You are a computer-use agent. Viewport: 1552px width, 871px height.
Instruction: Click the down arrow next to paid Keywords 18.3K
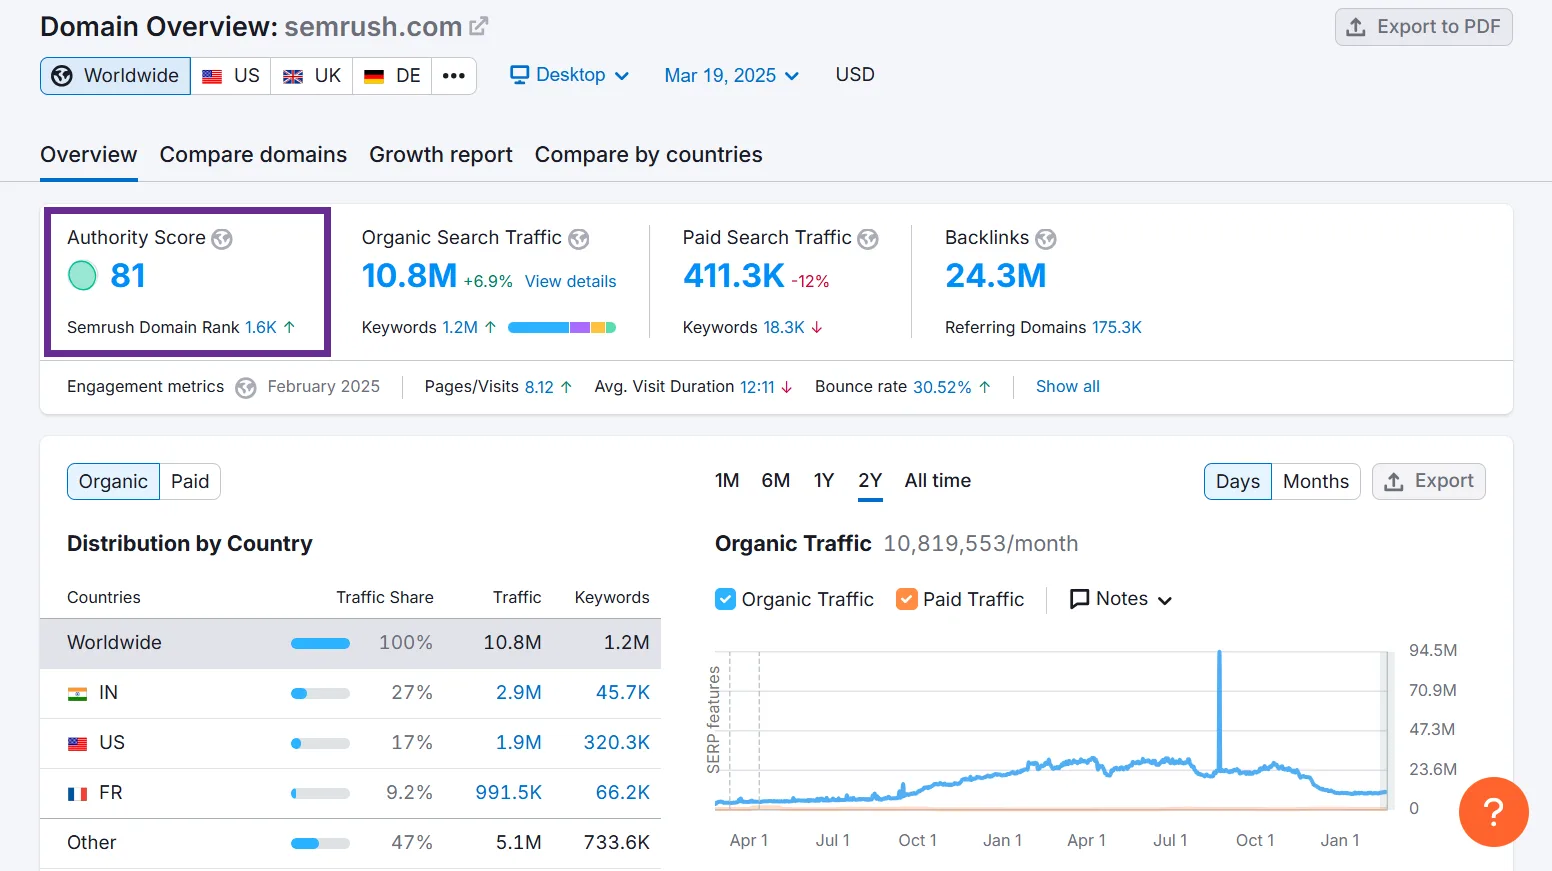817,327
